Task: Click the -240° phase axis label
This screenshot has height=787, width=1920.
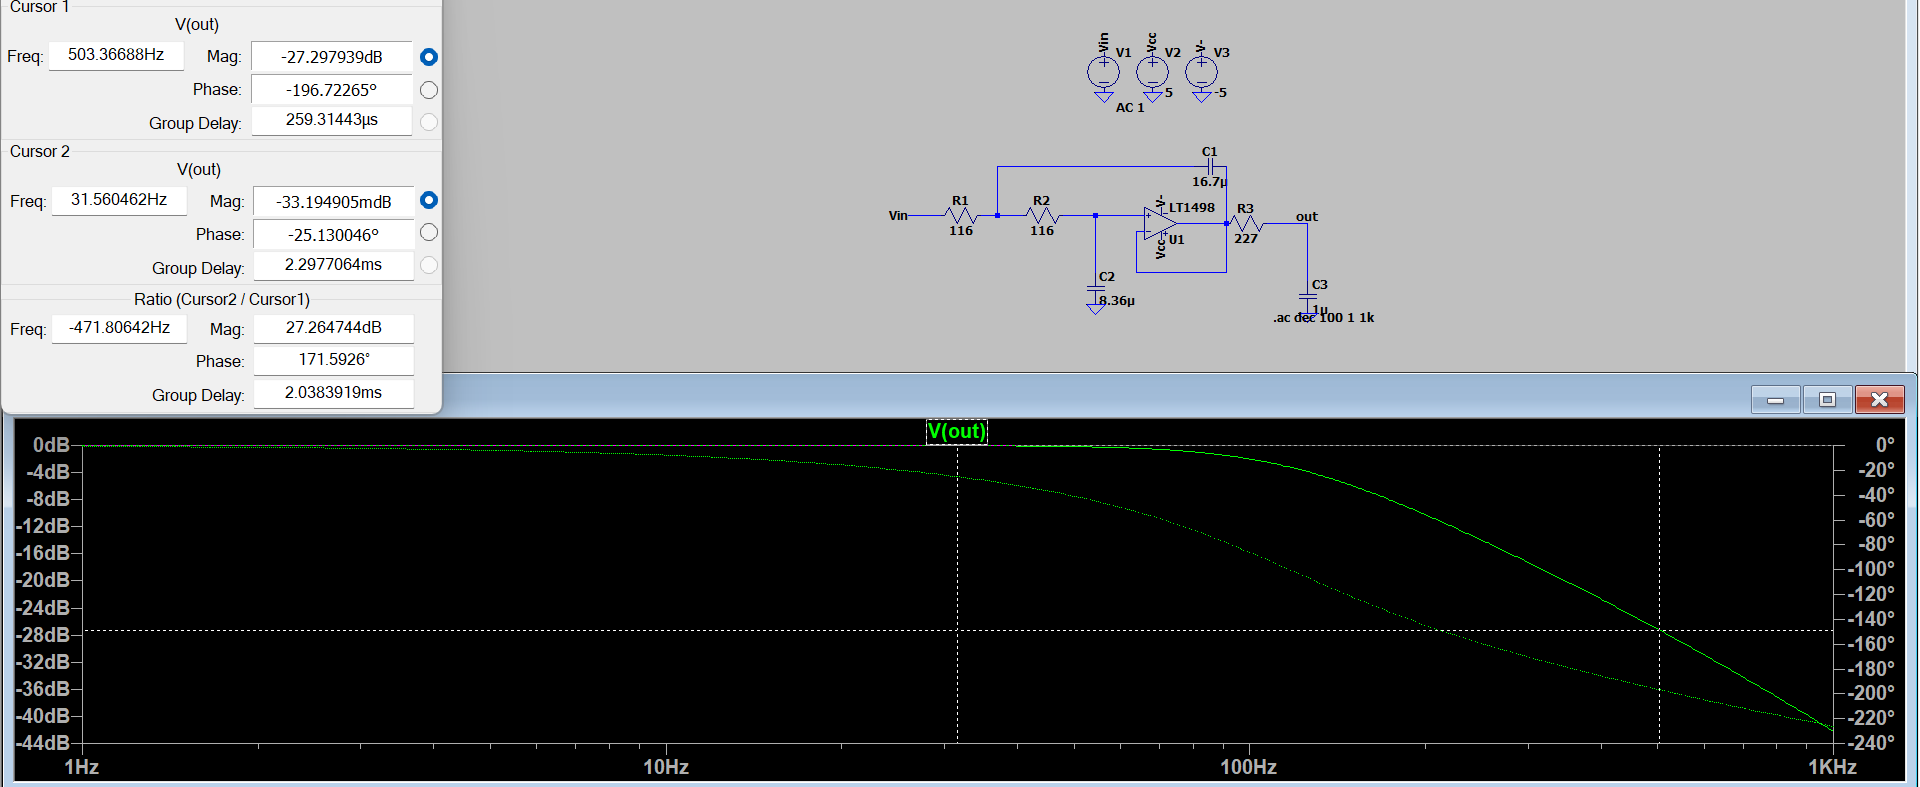Action: [1870, 743]
